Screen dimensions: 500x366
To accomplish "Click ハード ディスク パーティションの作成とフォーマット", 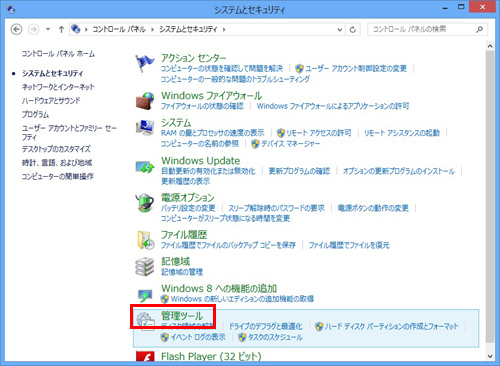I will pos(391,326).
